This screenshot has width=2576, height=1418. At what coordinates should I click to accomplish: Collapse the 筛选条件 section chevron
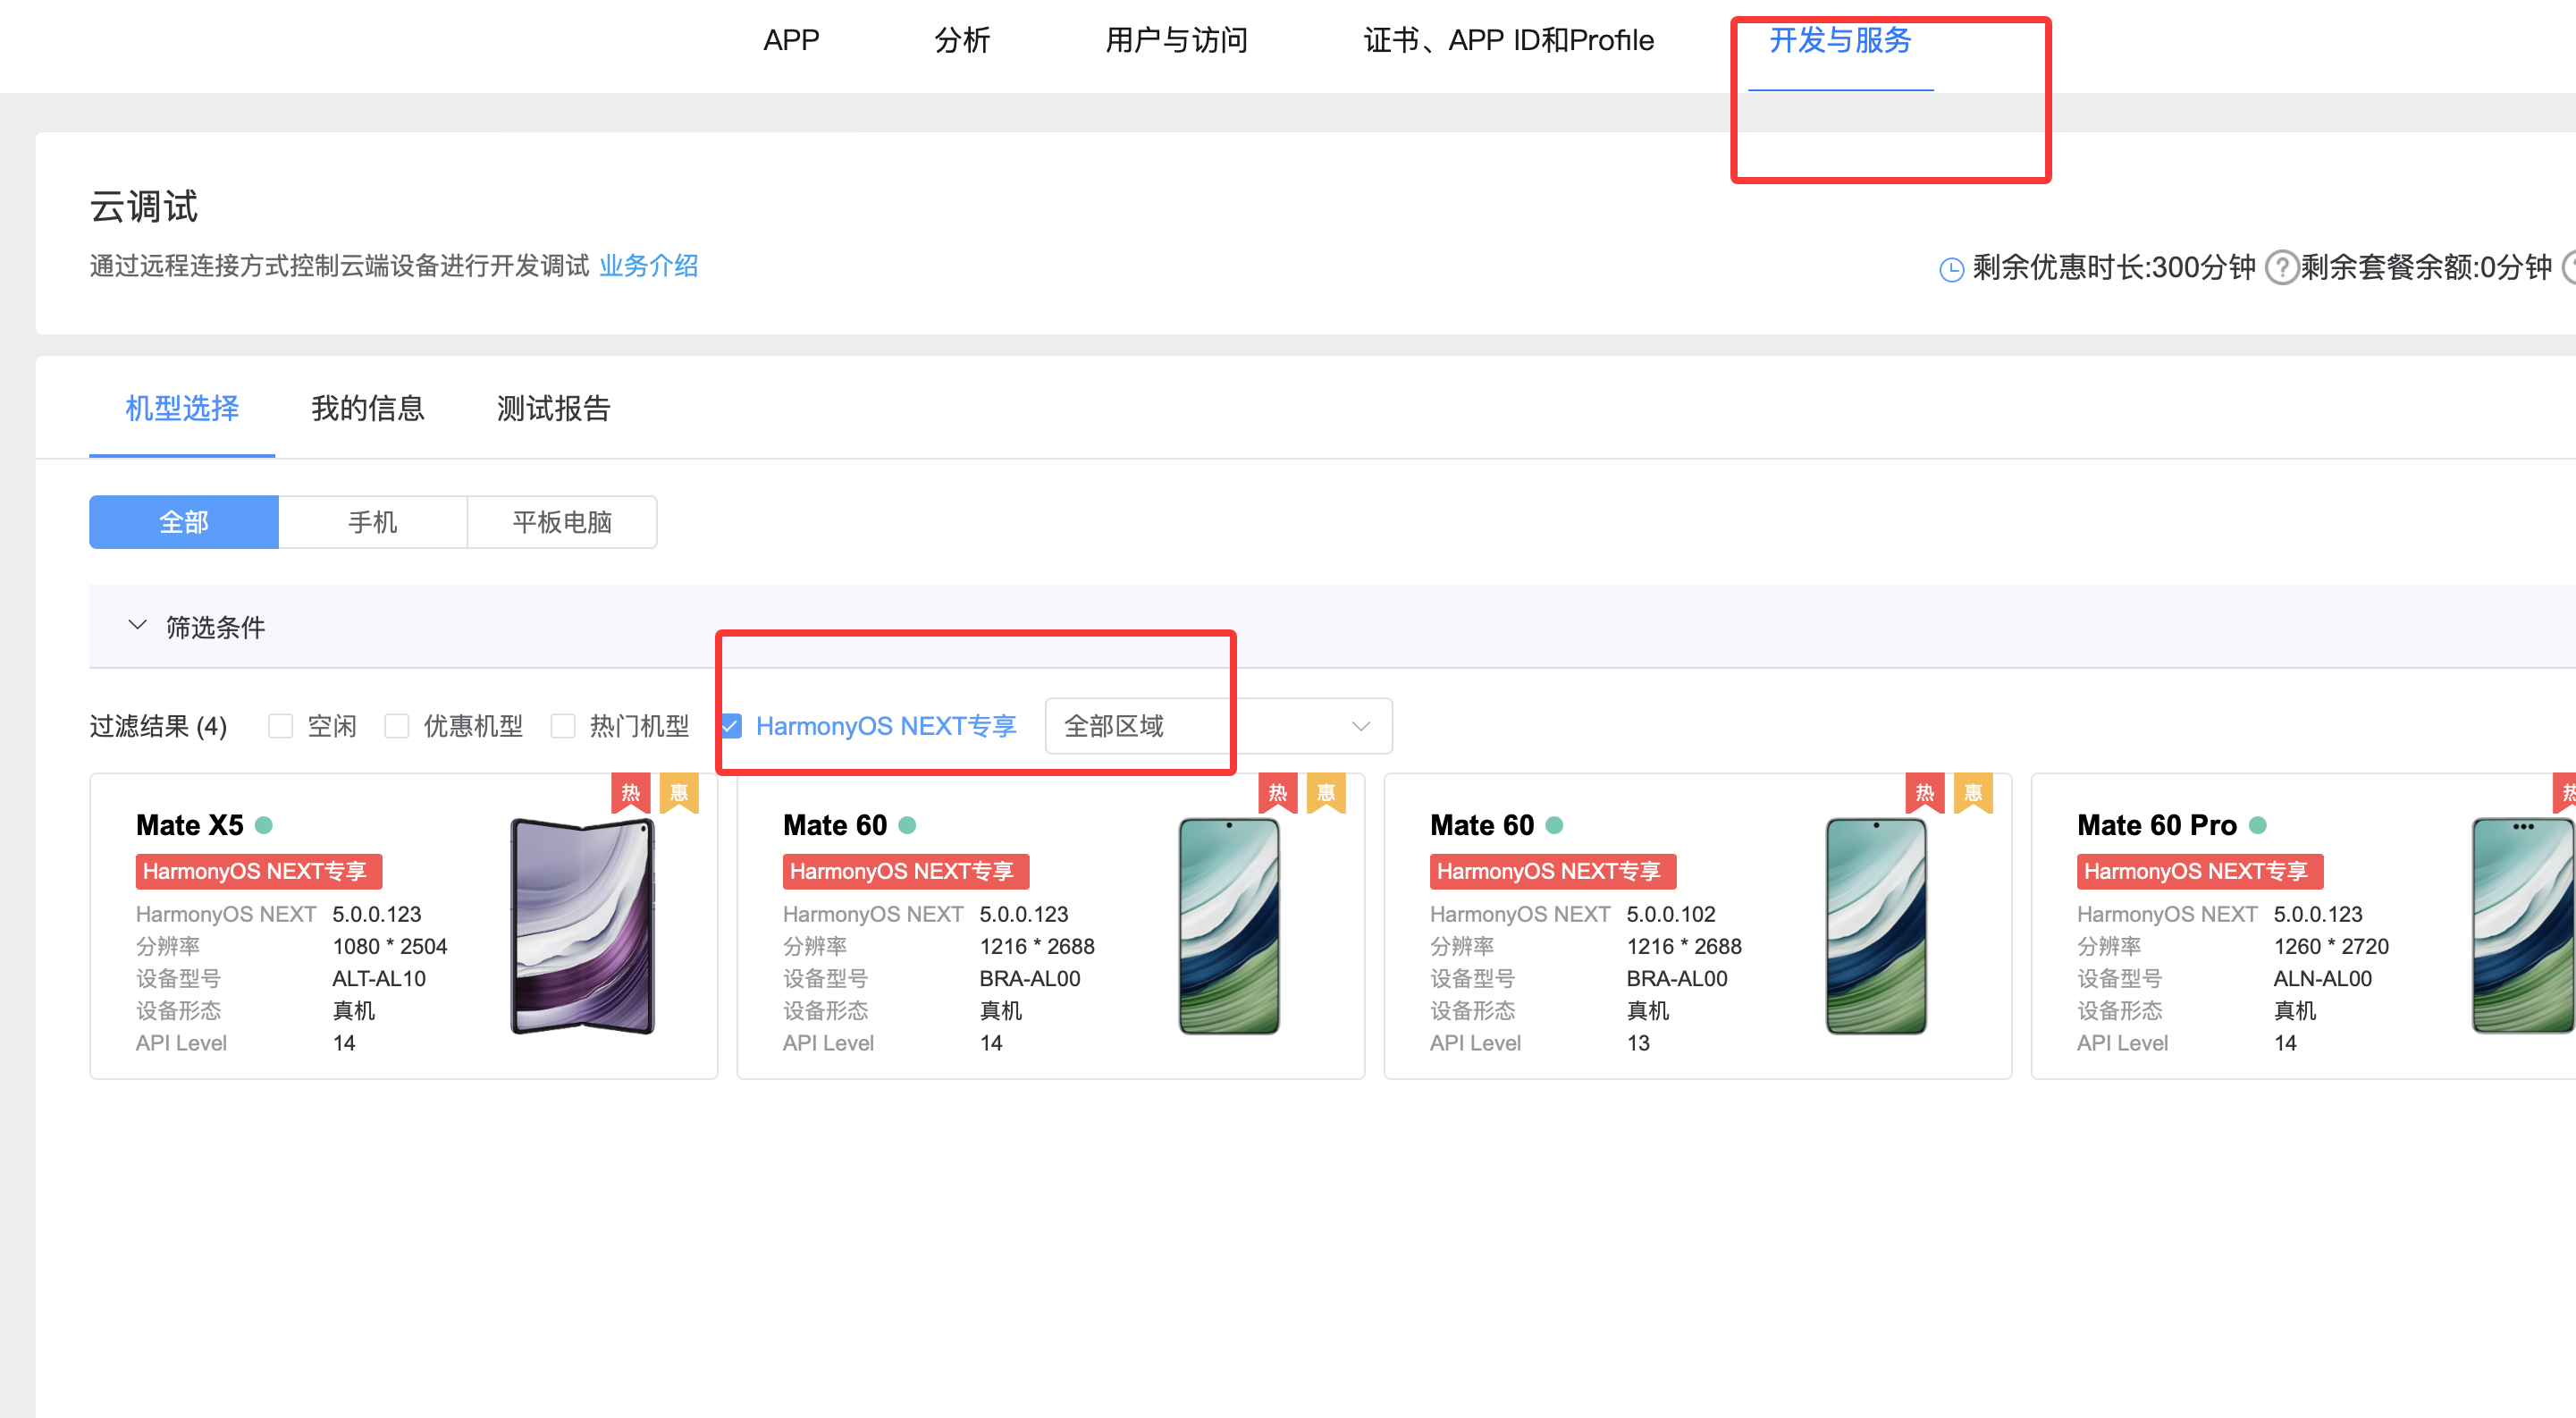(138, 625)
